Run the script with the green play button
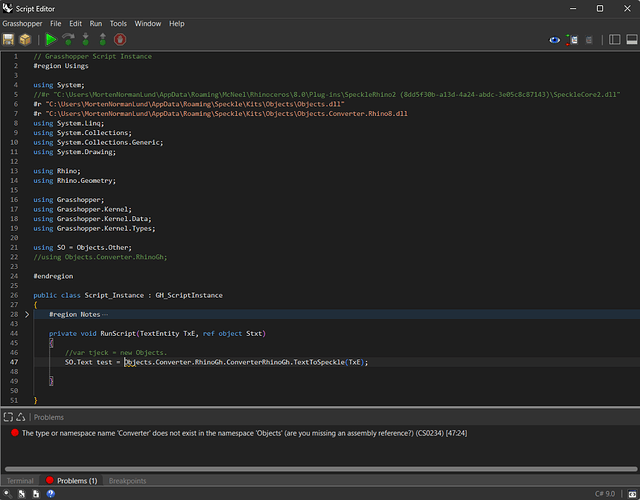 click(51, 40)
